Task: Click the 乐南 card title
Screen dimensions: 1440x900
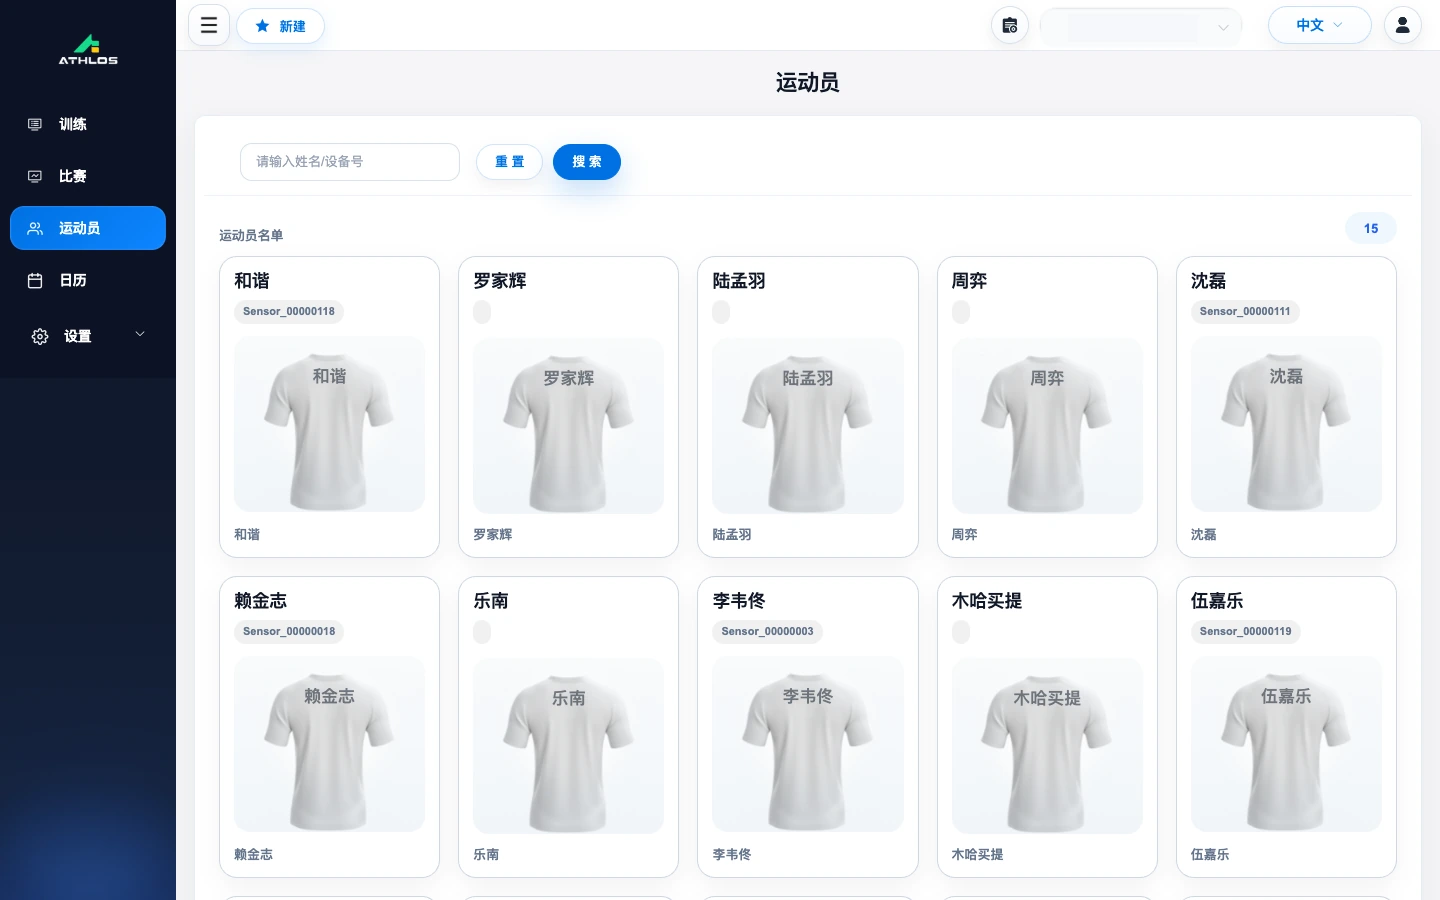Action: [491, 601]
